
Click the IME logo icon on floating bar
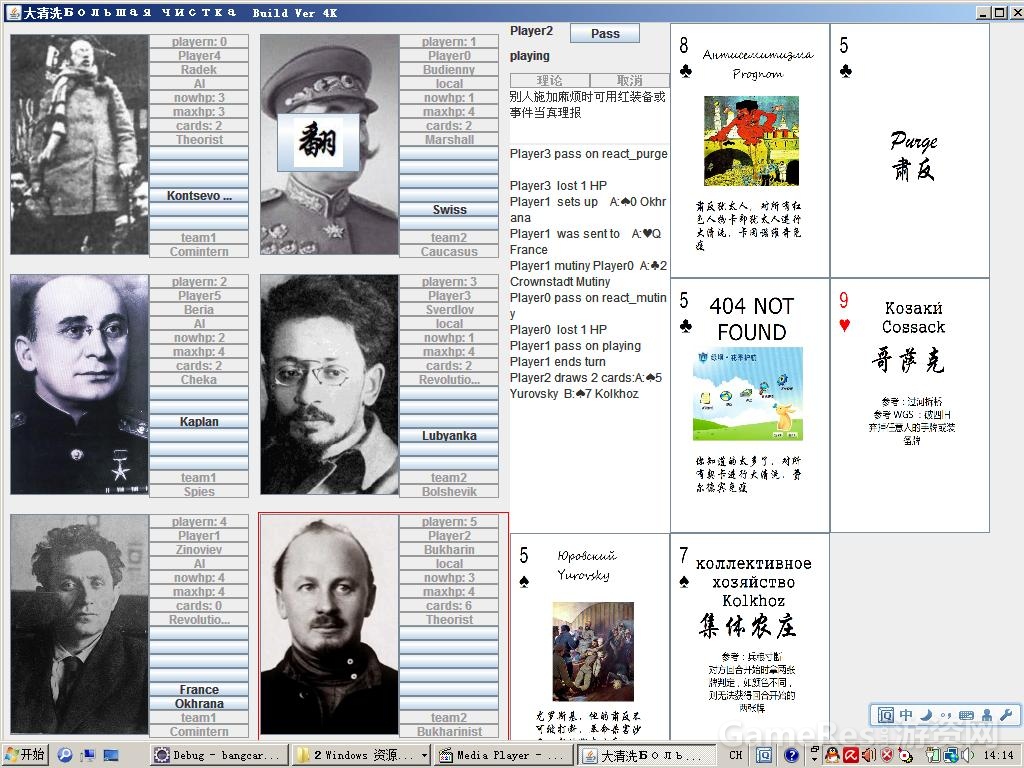[x=886, y=715]
